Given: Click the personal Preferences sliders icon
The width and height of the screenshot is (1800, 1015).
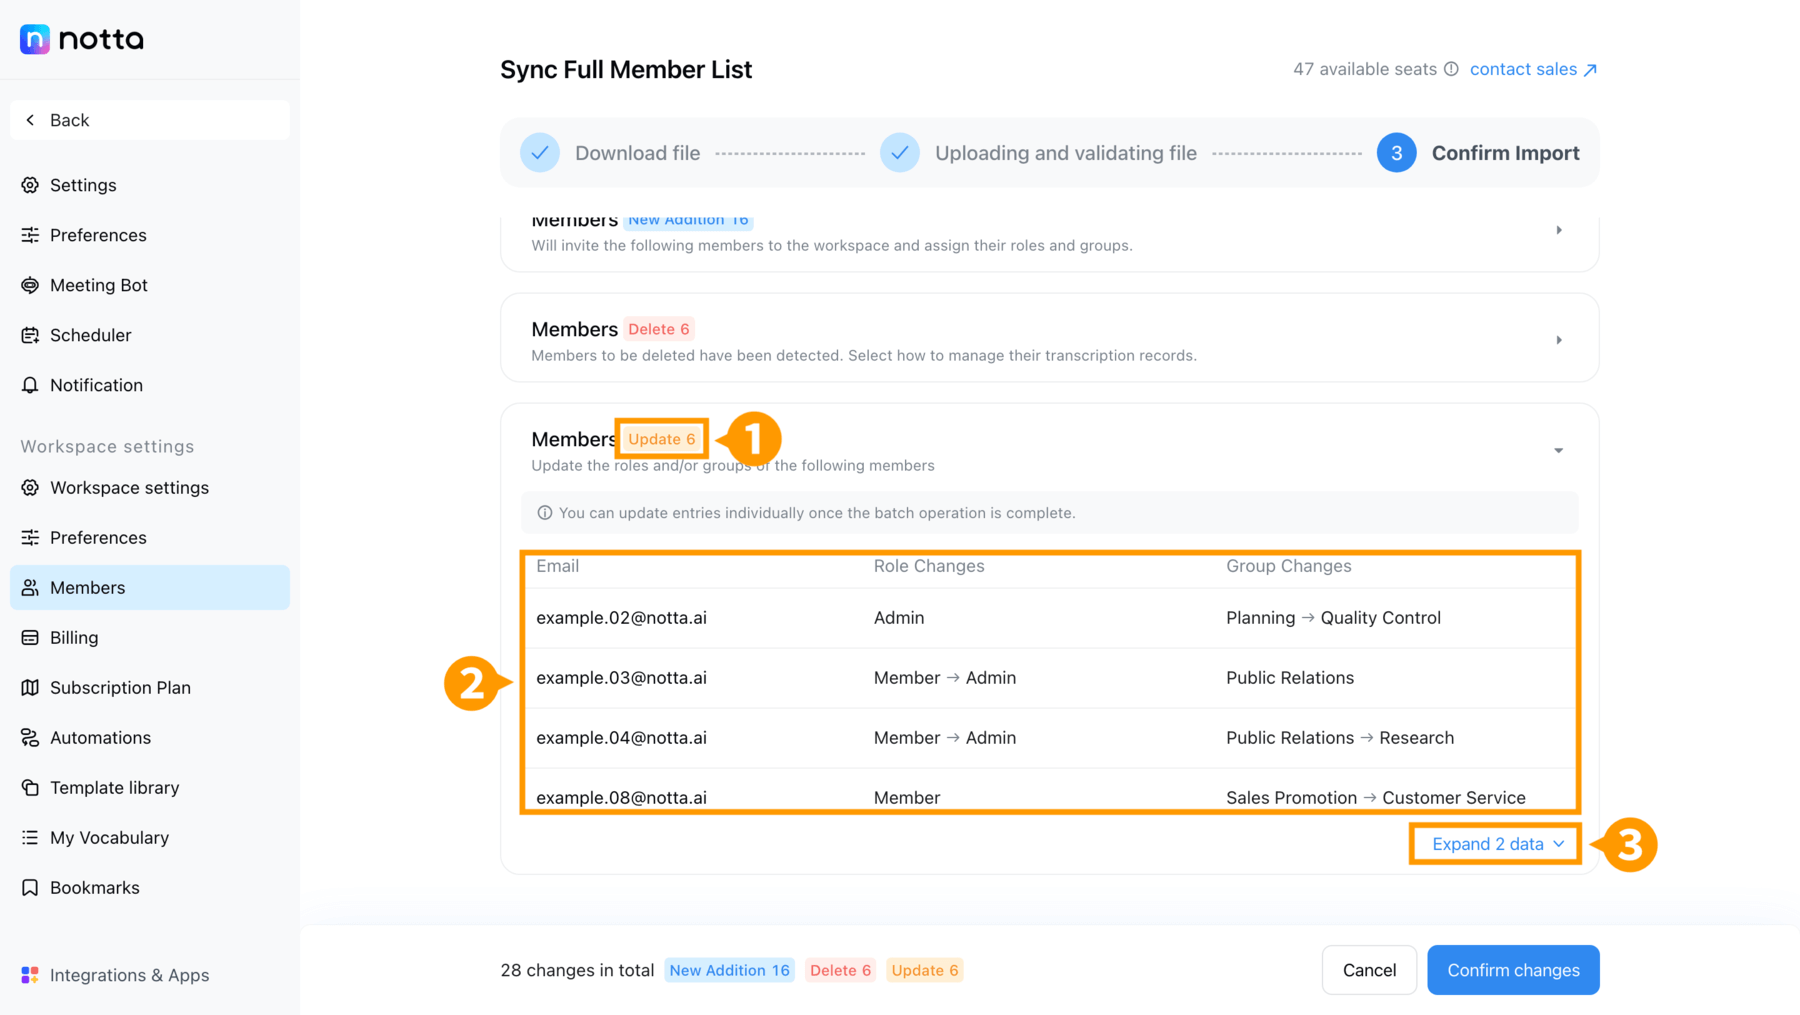Looking at the screenshot, I should click(x=30, y=235).
